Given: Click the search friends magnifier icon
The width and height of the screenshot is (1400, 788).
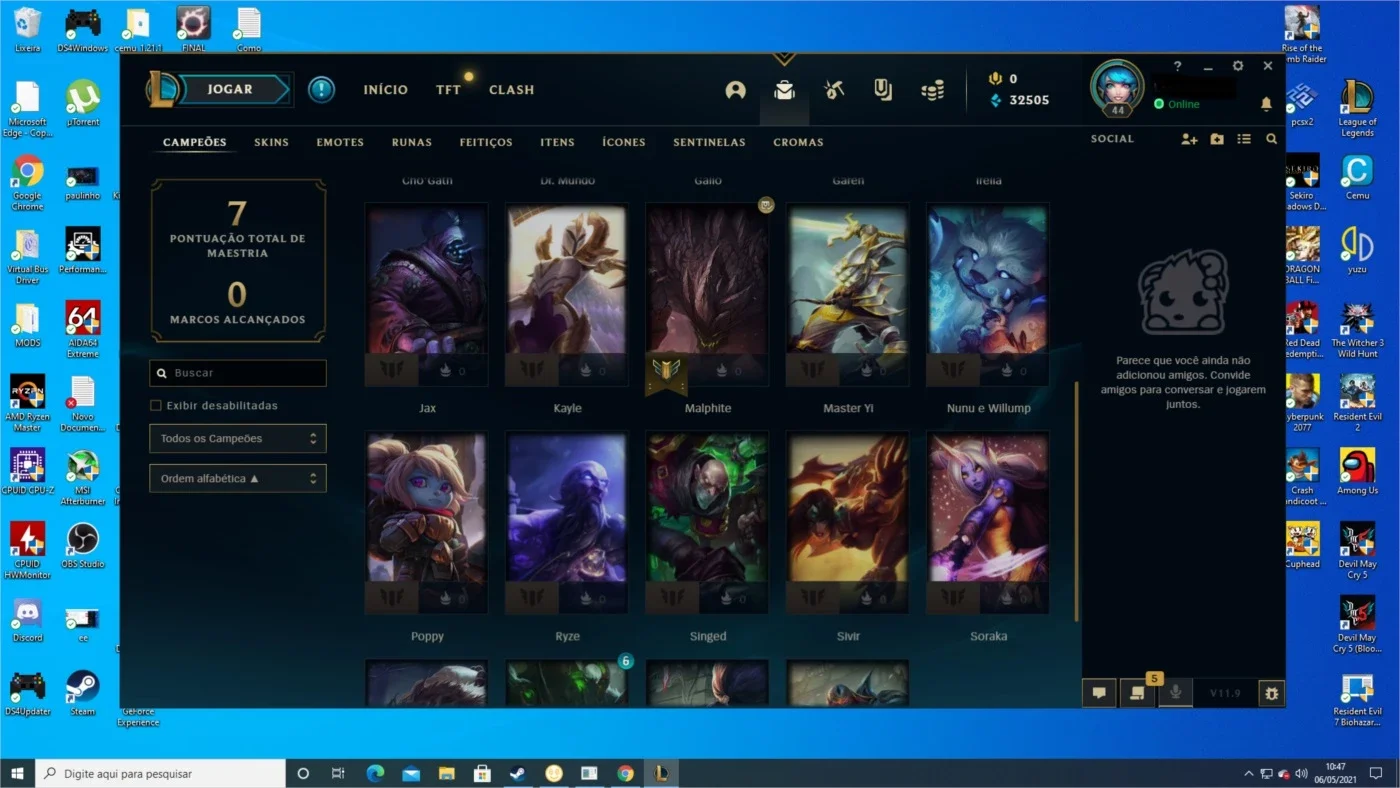Looking at the screenshot, I should point(1272,139).
